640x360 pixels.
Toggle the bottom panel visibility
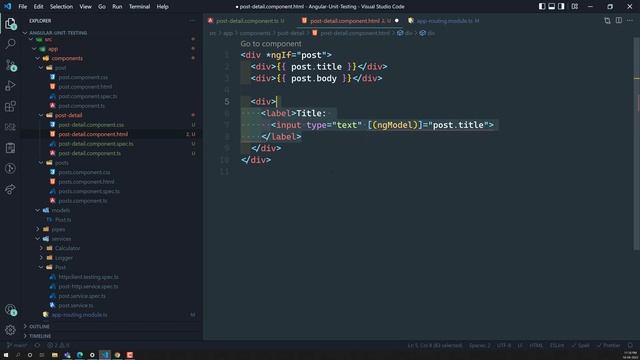click(x=552, y=7)
